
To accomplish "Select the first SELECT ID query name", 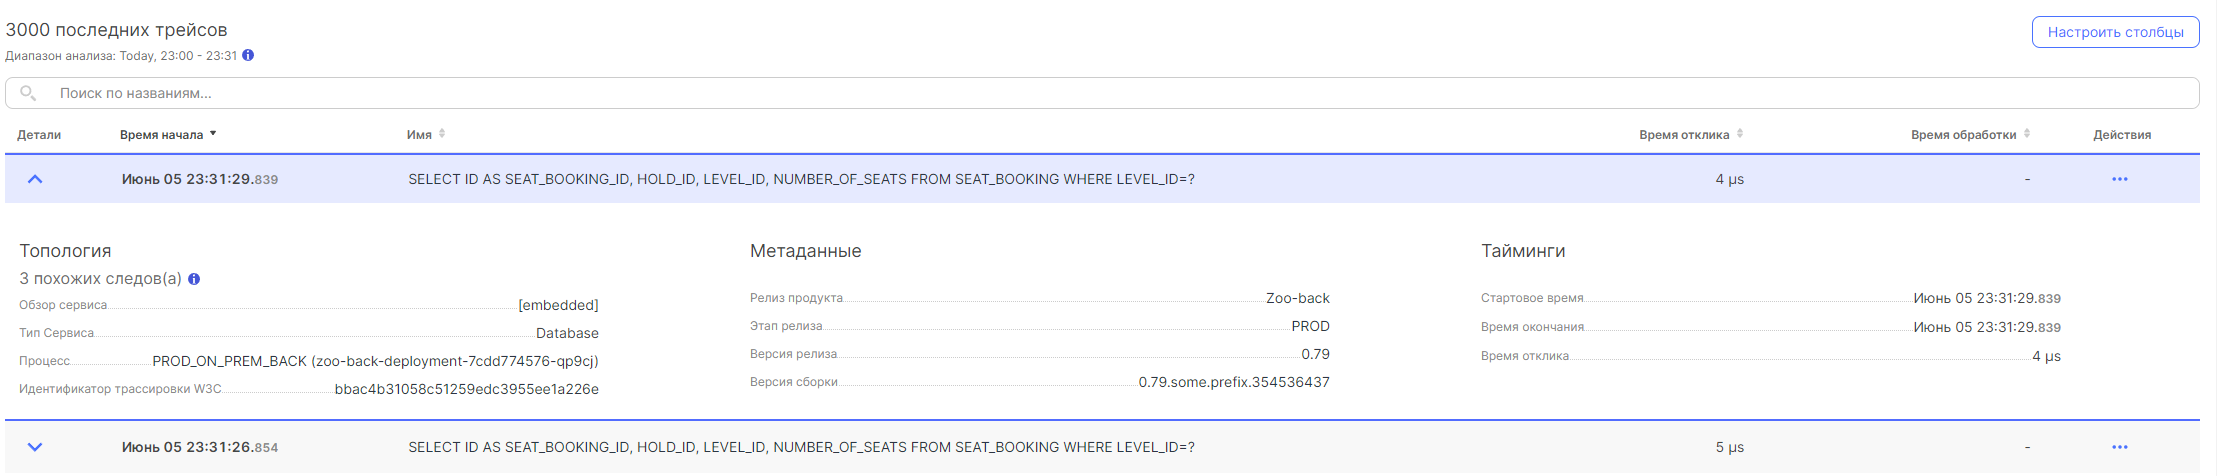I will (801, 179).
